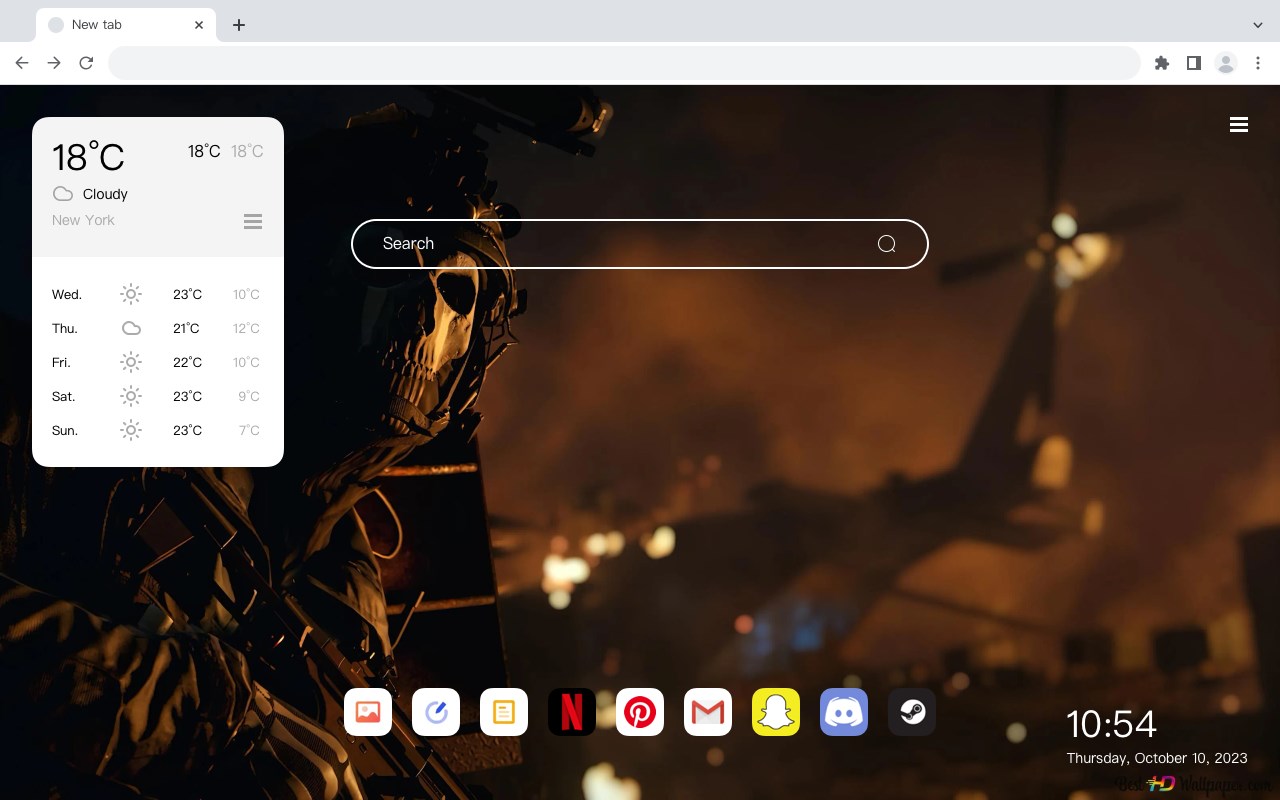Click the Thursday, October 10, 2023 date
Viewport: 1280px width, 800px height.
[x=1157, y=758]
